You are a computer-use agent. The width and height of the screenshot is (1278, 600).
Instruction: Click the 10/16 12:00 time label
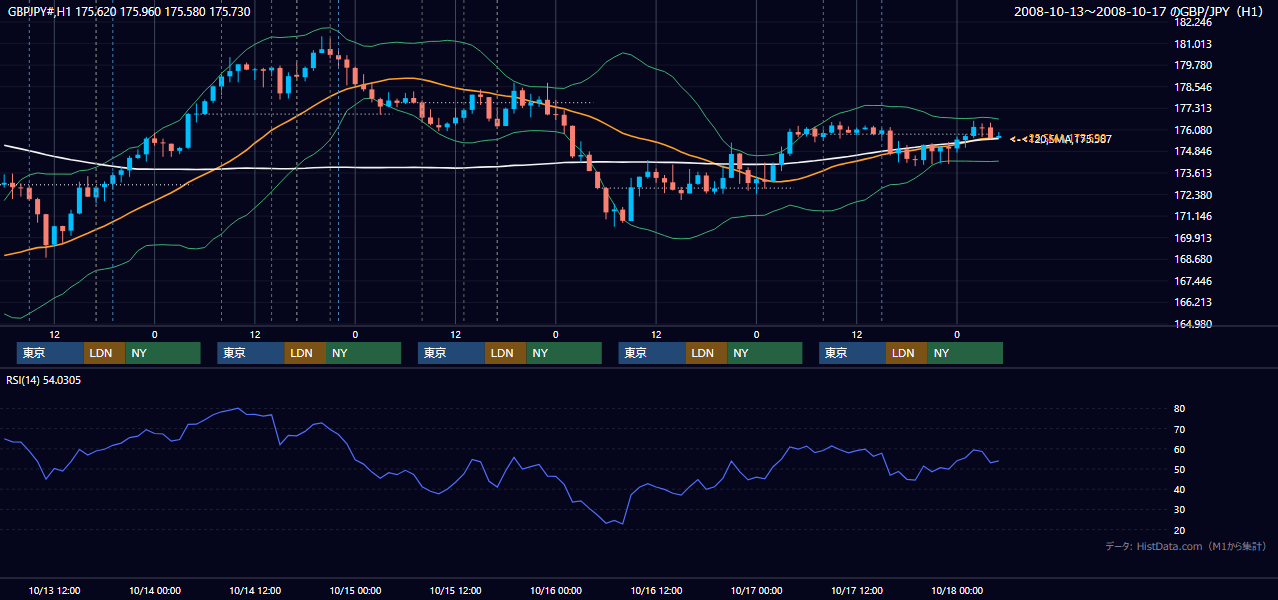click(x=656, y=591)
